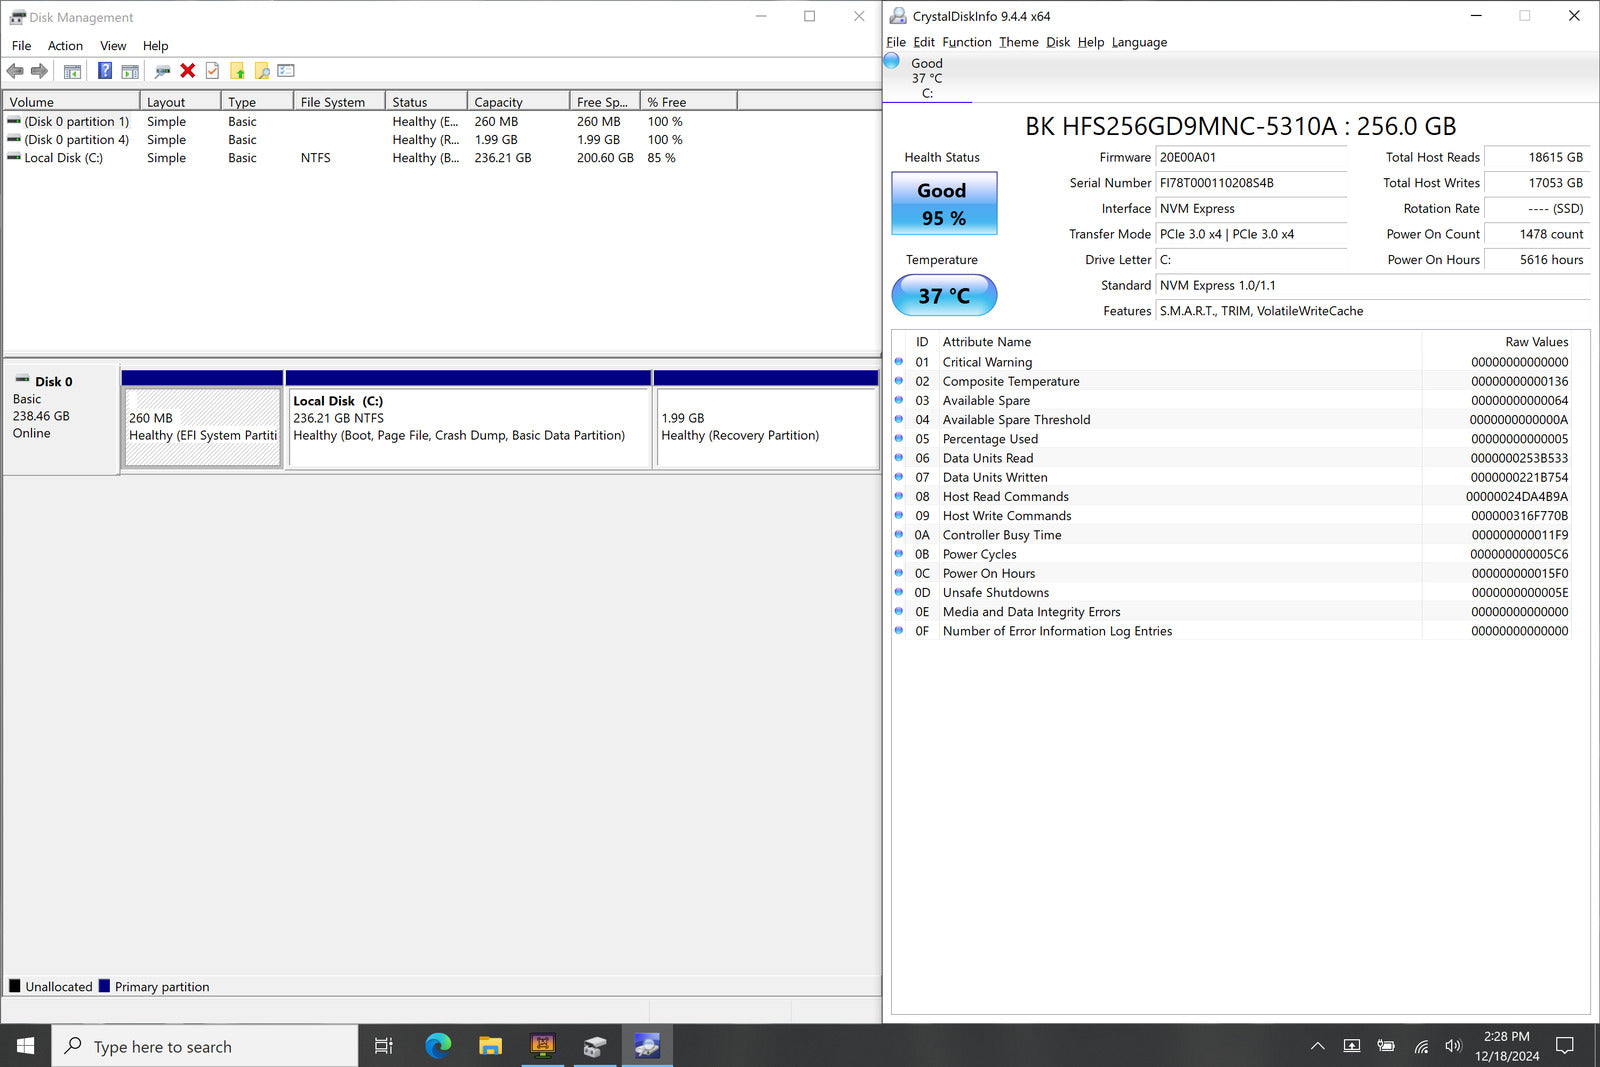Click the Good 95 % health status button
The width and height of the screenshot is (1600, 1067).
pos(944,203)
